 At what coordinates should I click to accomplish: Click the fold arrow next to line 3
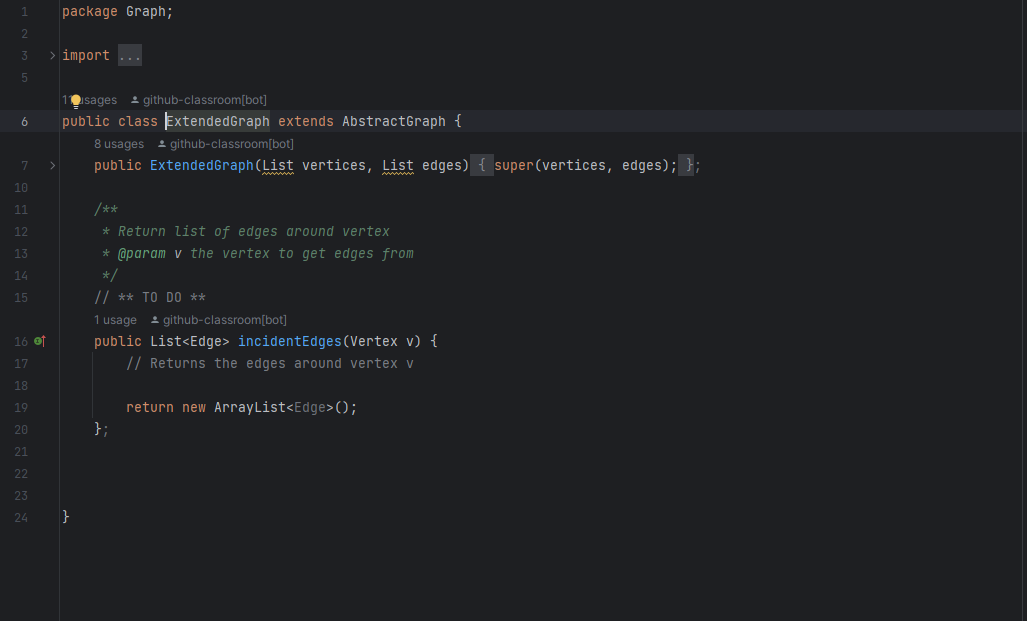coord(52,56)
